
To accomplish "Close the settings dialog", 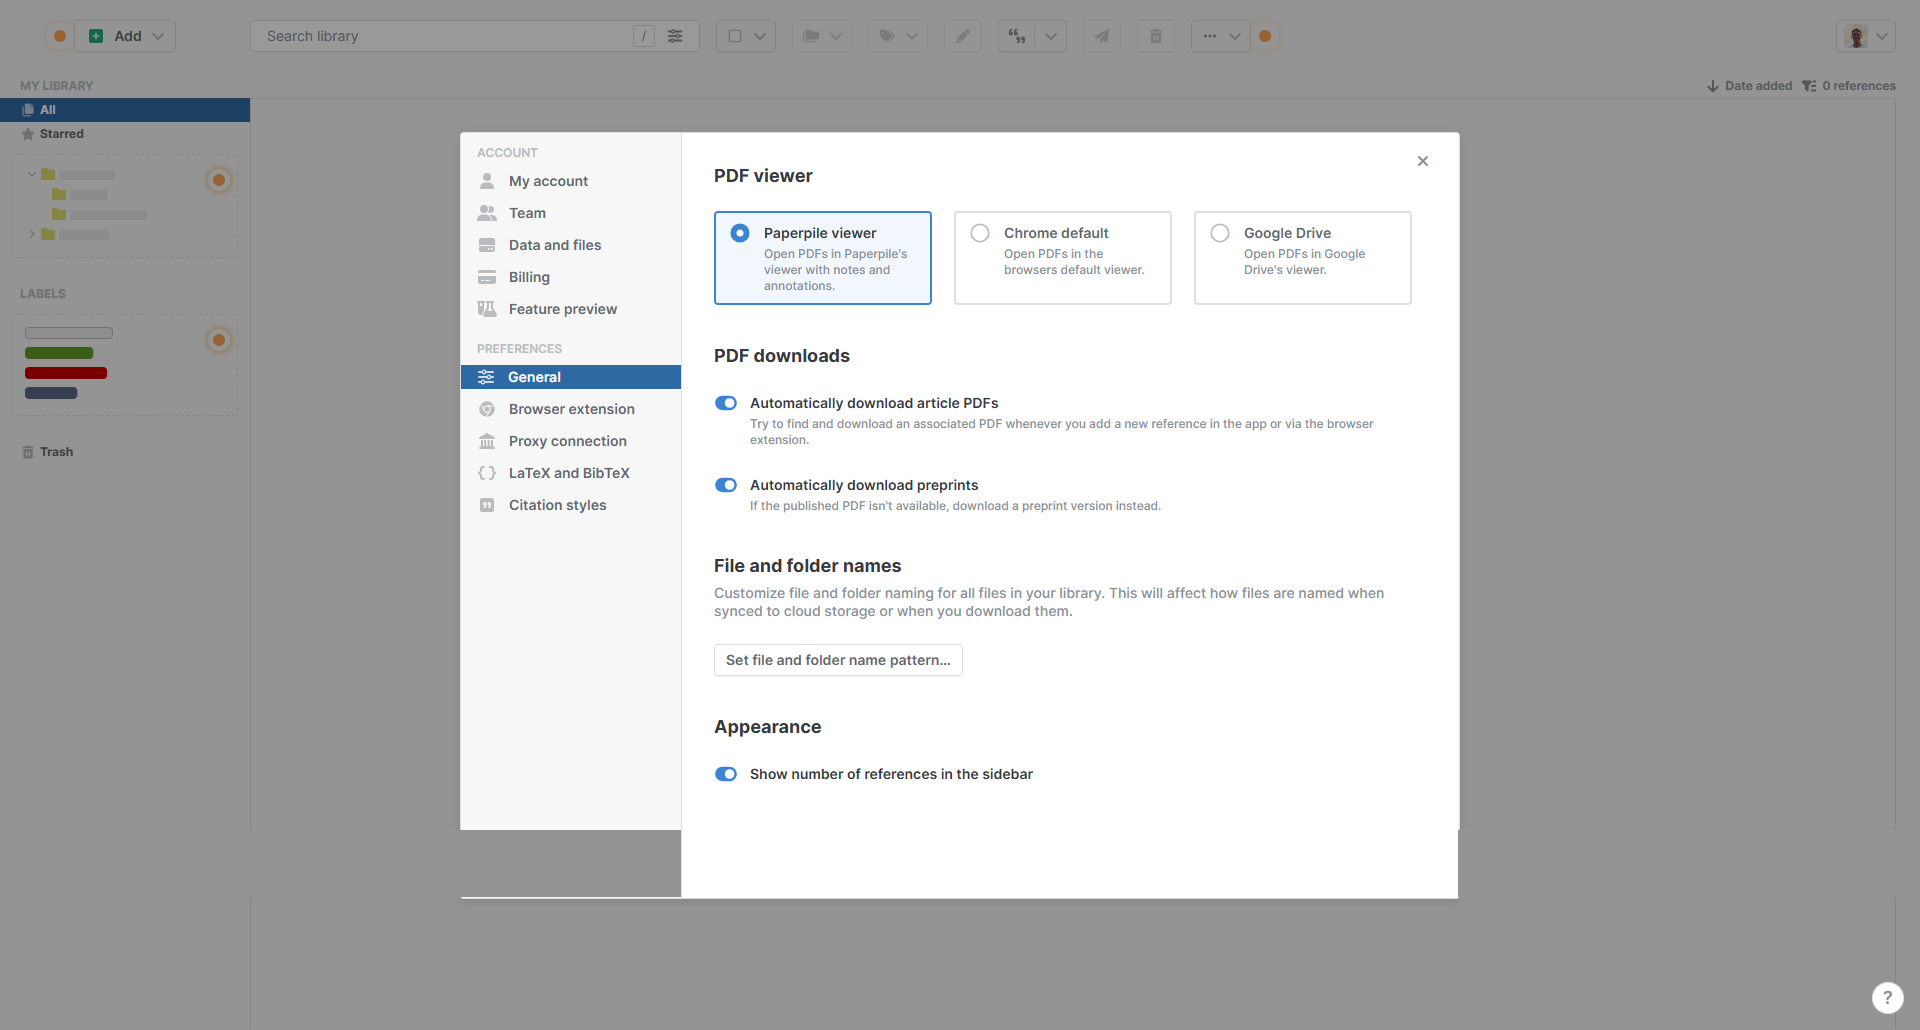I will point(1422,161).
